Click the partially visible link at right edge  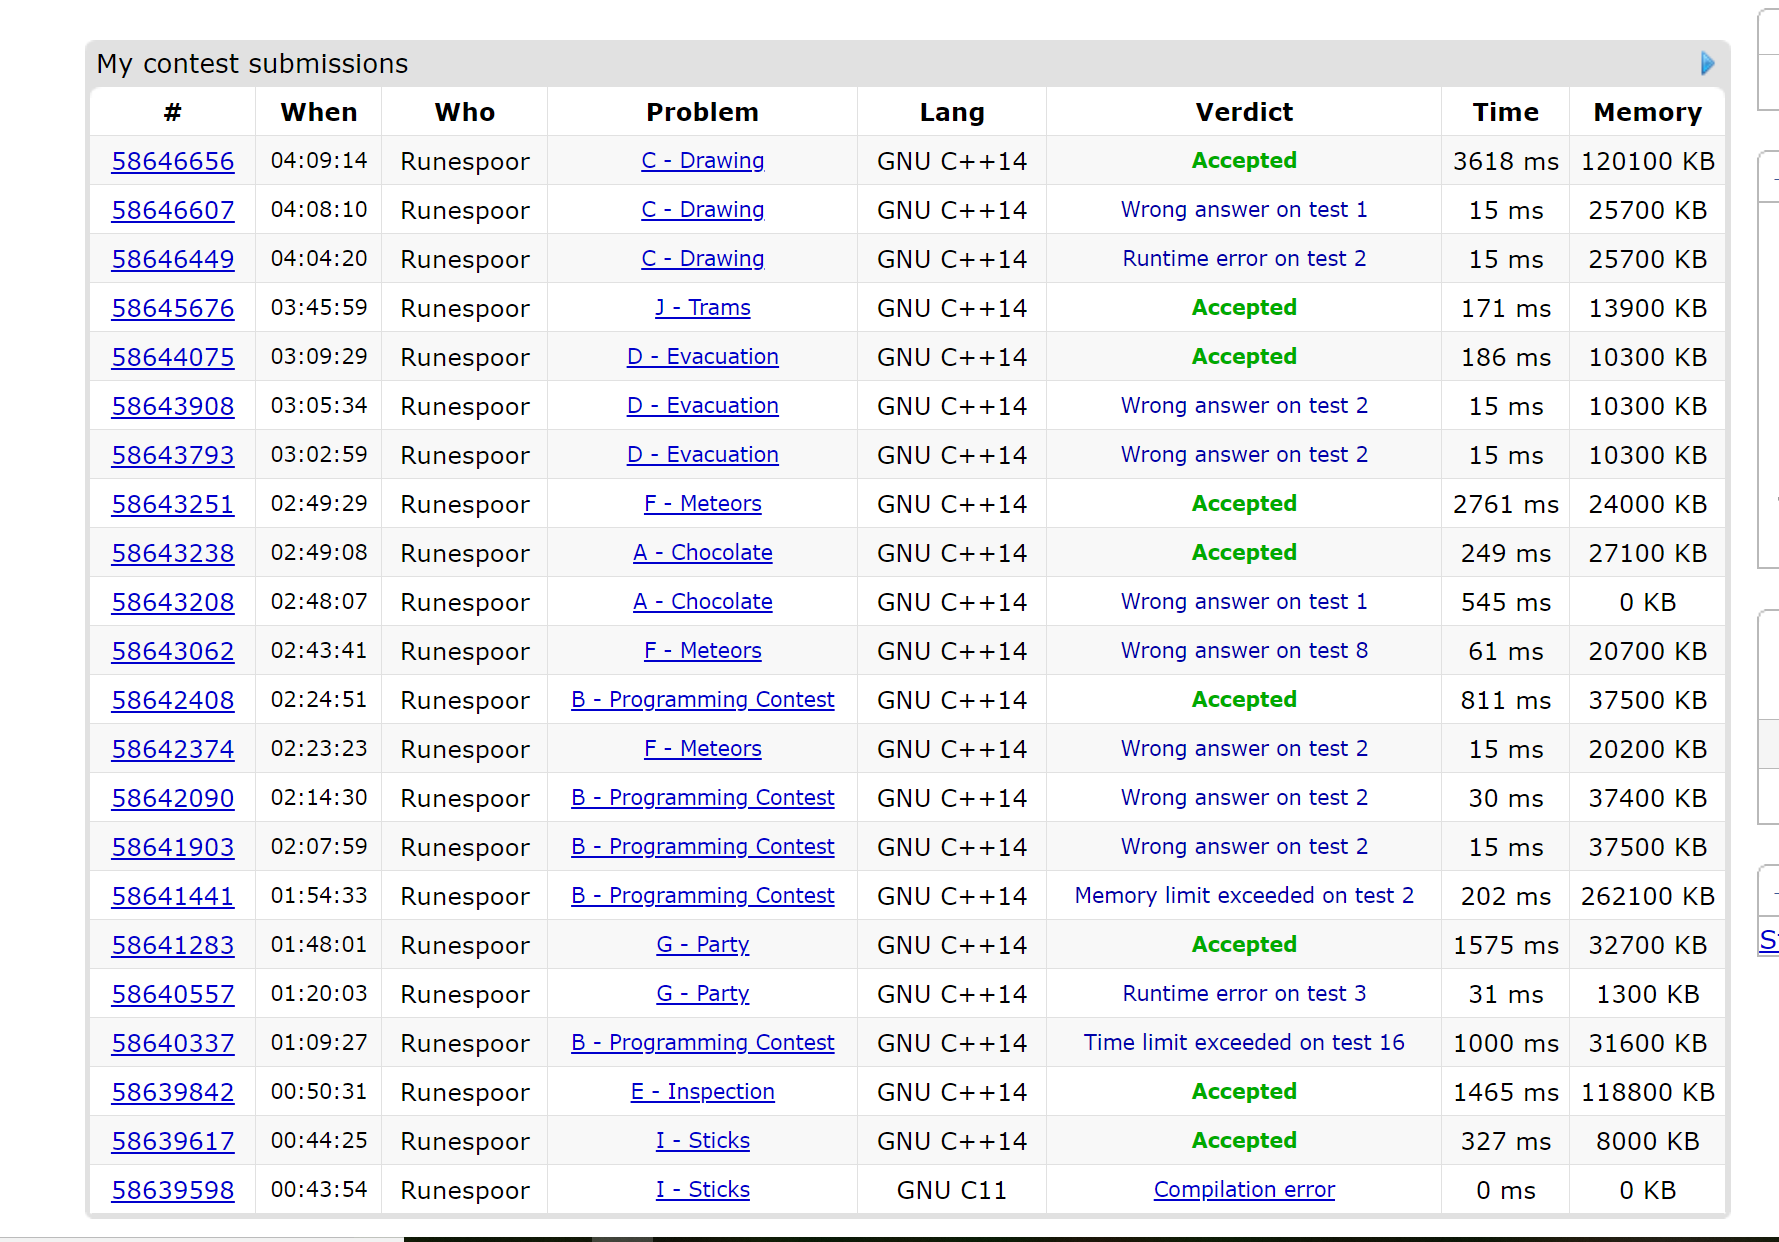[x=1768, y=940]
